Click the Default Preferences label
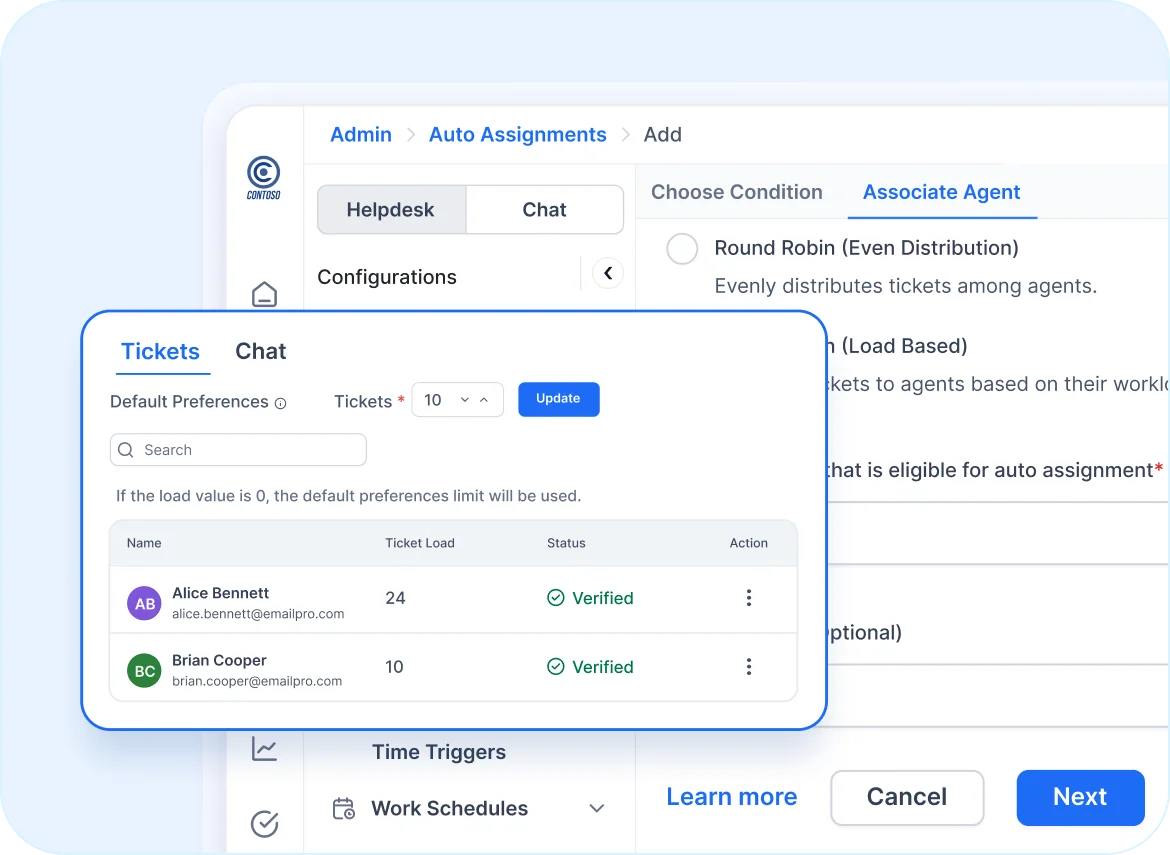The width and height of the screenshot is (1170, 855). (189, 401)
